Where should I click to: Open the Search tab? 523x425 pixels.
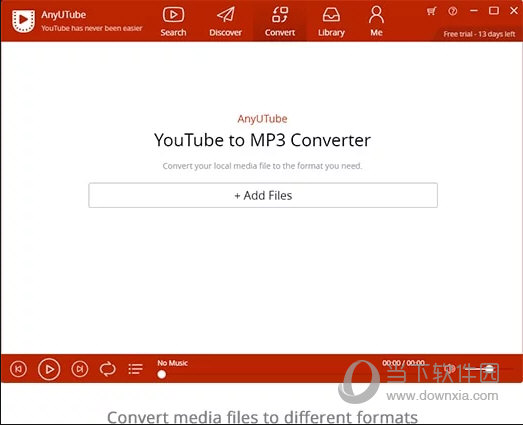(x=173, y=22)
